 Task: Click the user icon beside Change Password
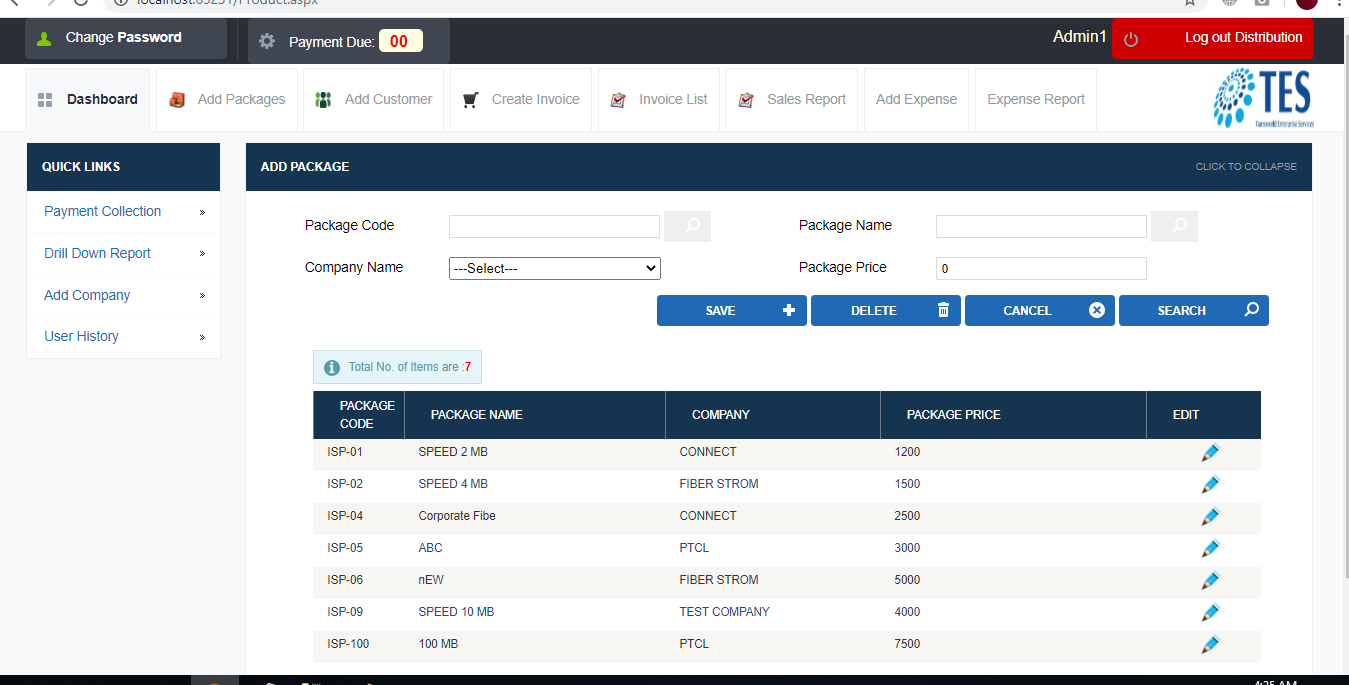pos(44,39)
